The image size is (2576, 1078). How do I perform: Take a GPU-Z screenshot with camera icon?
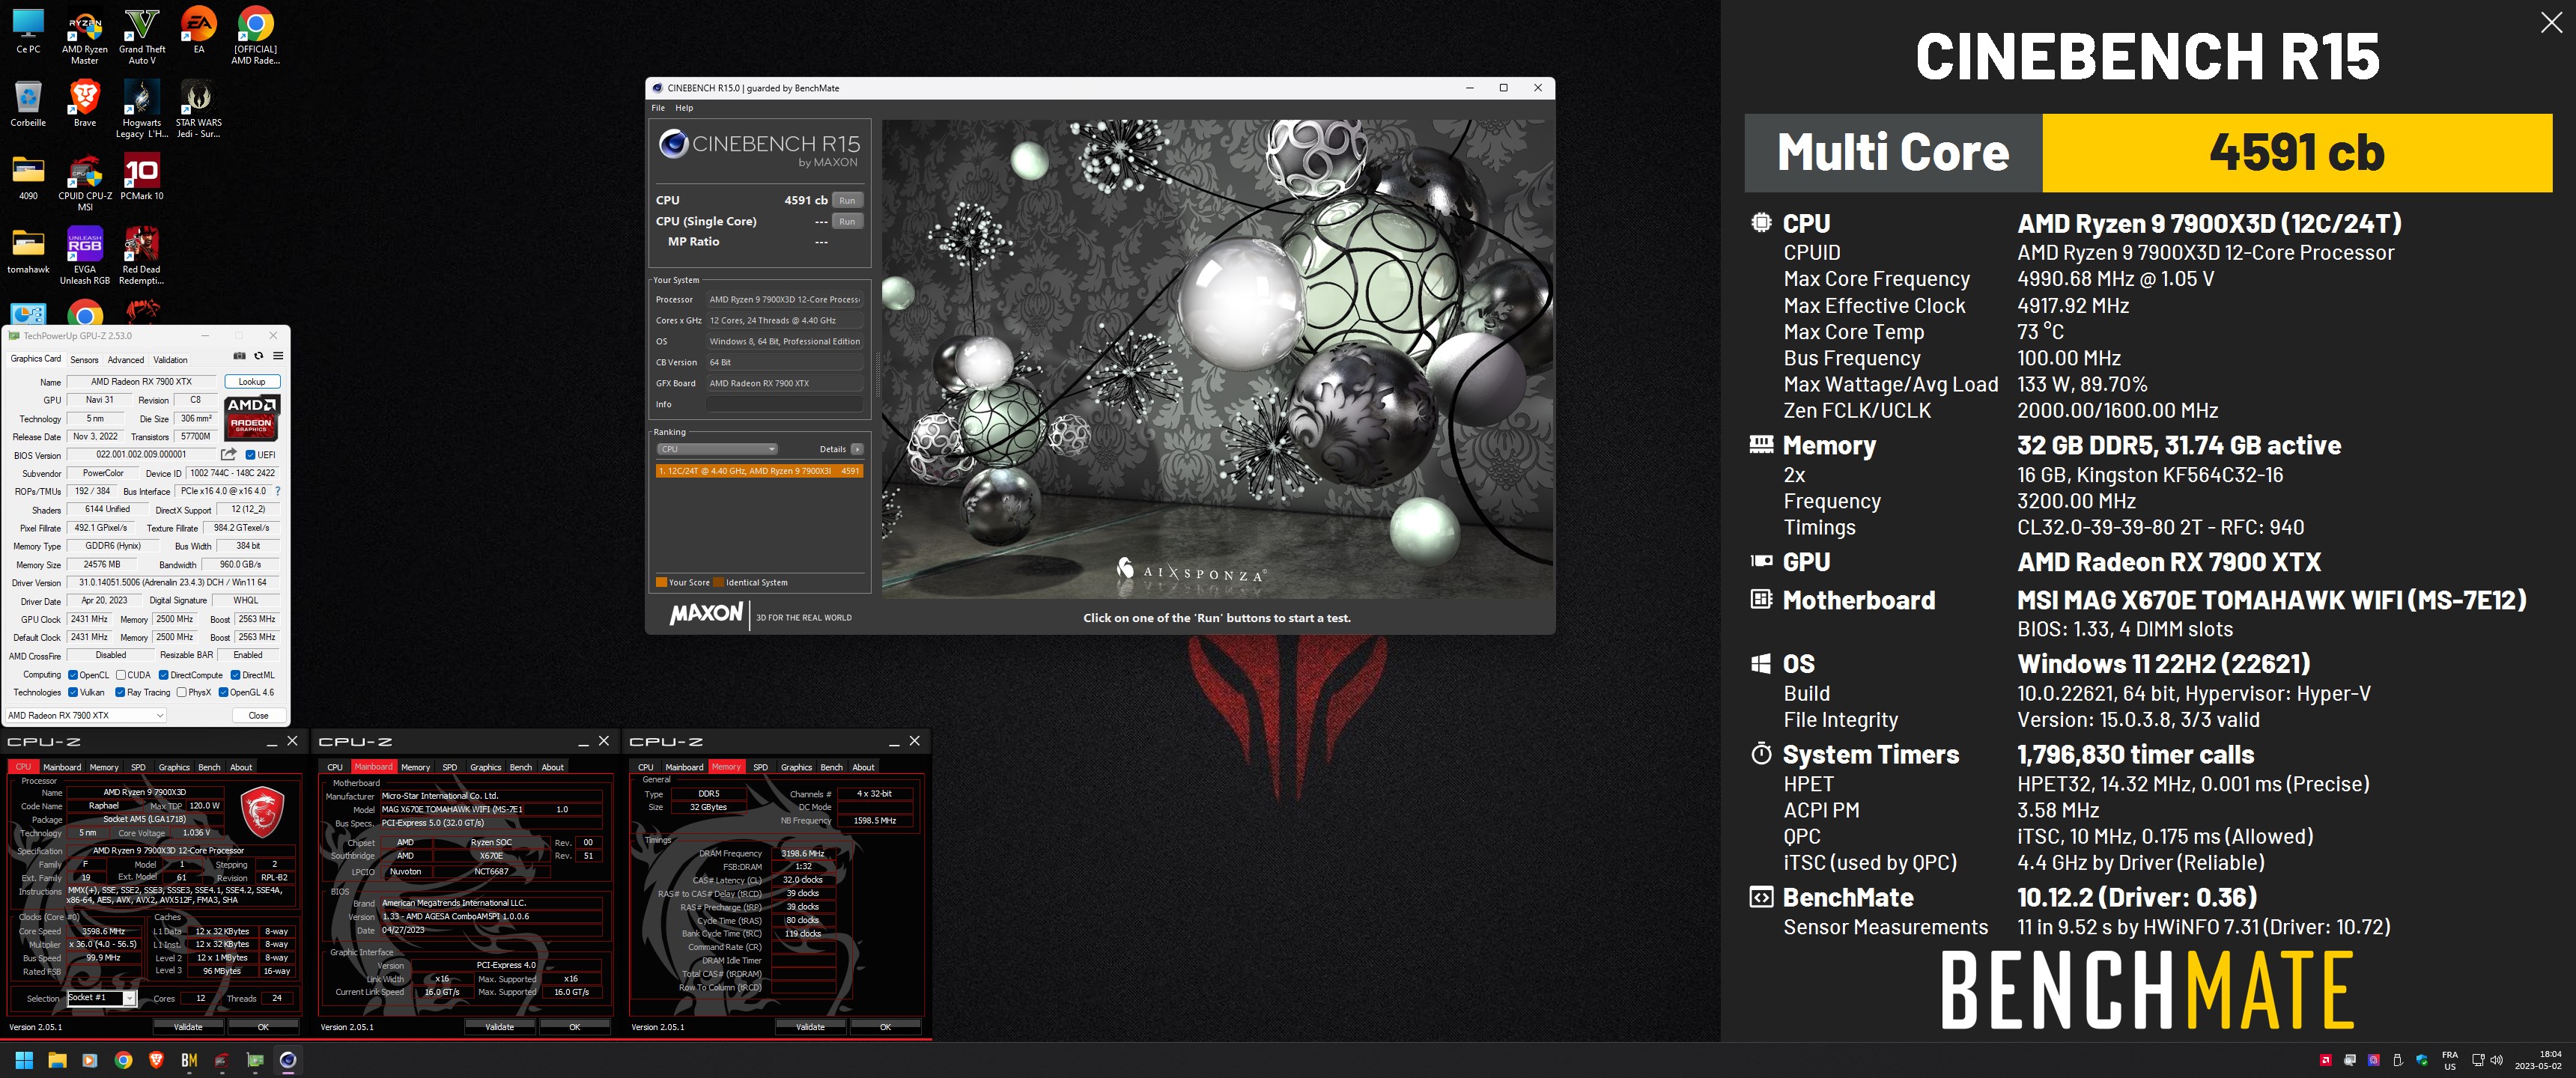click(x=239, y=356)
